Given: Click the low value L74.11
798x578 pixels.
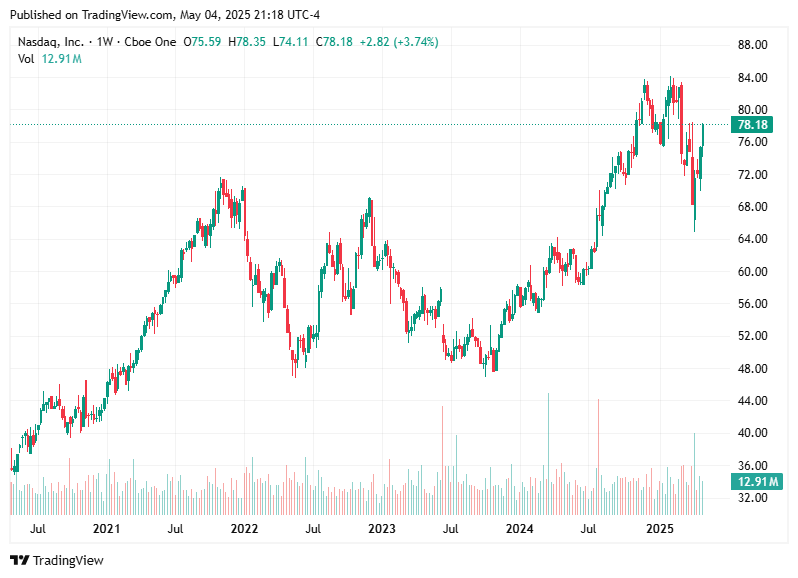Looking at the screenshot, I should click(291, 42).
